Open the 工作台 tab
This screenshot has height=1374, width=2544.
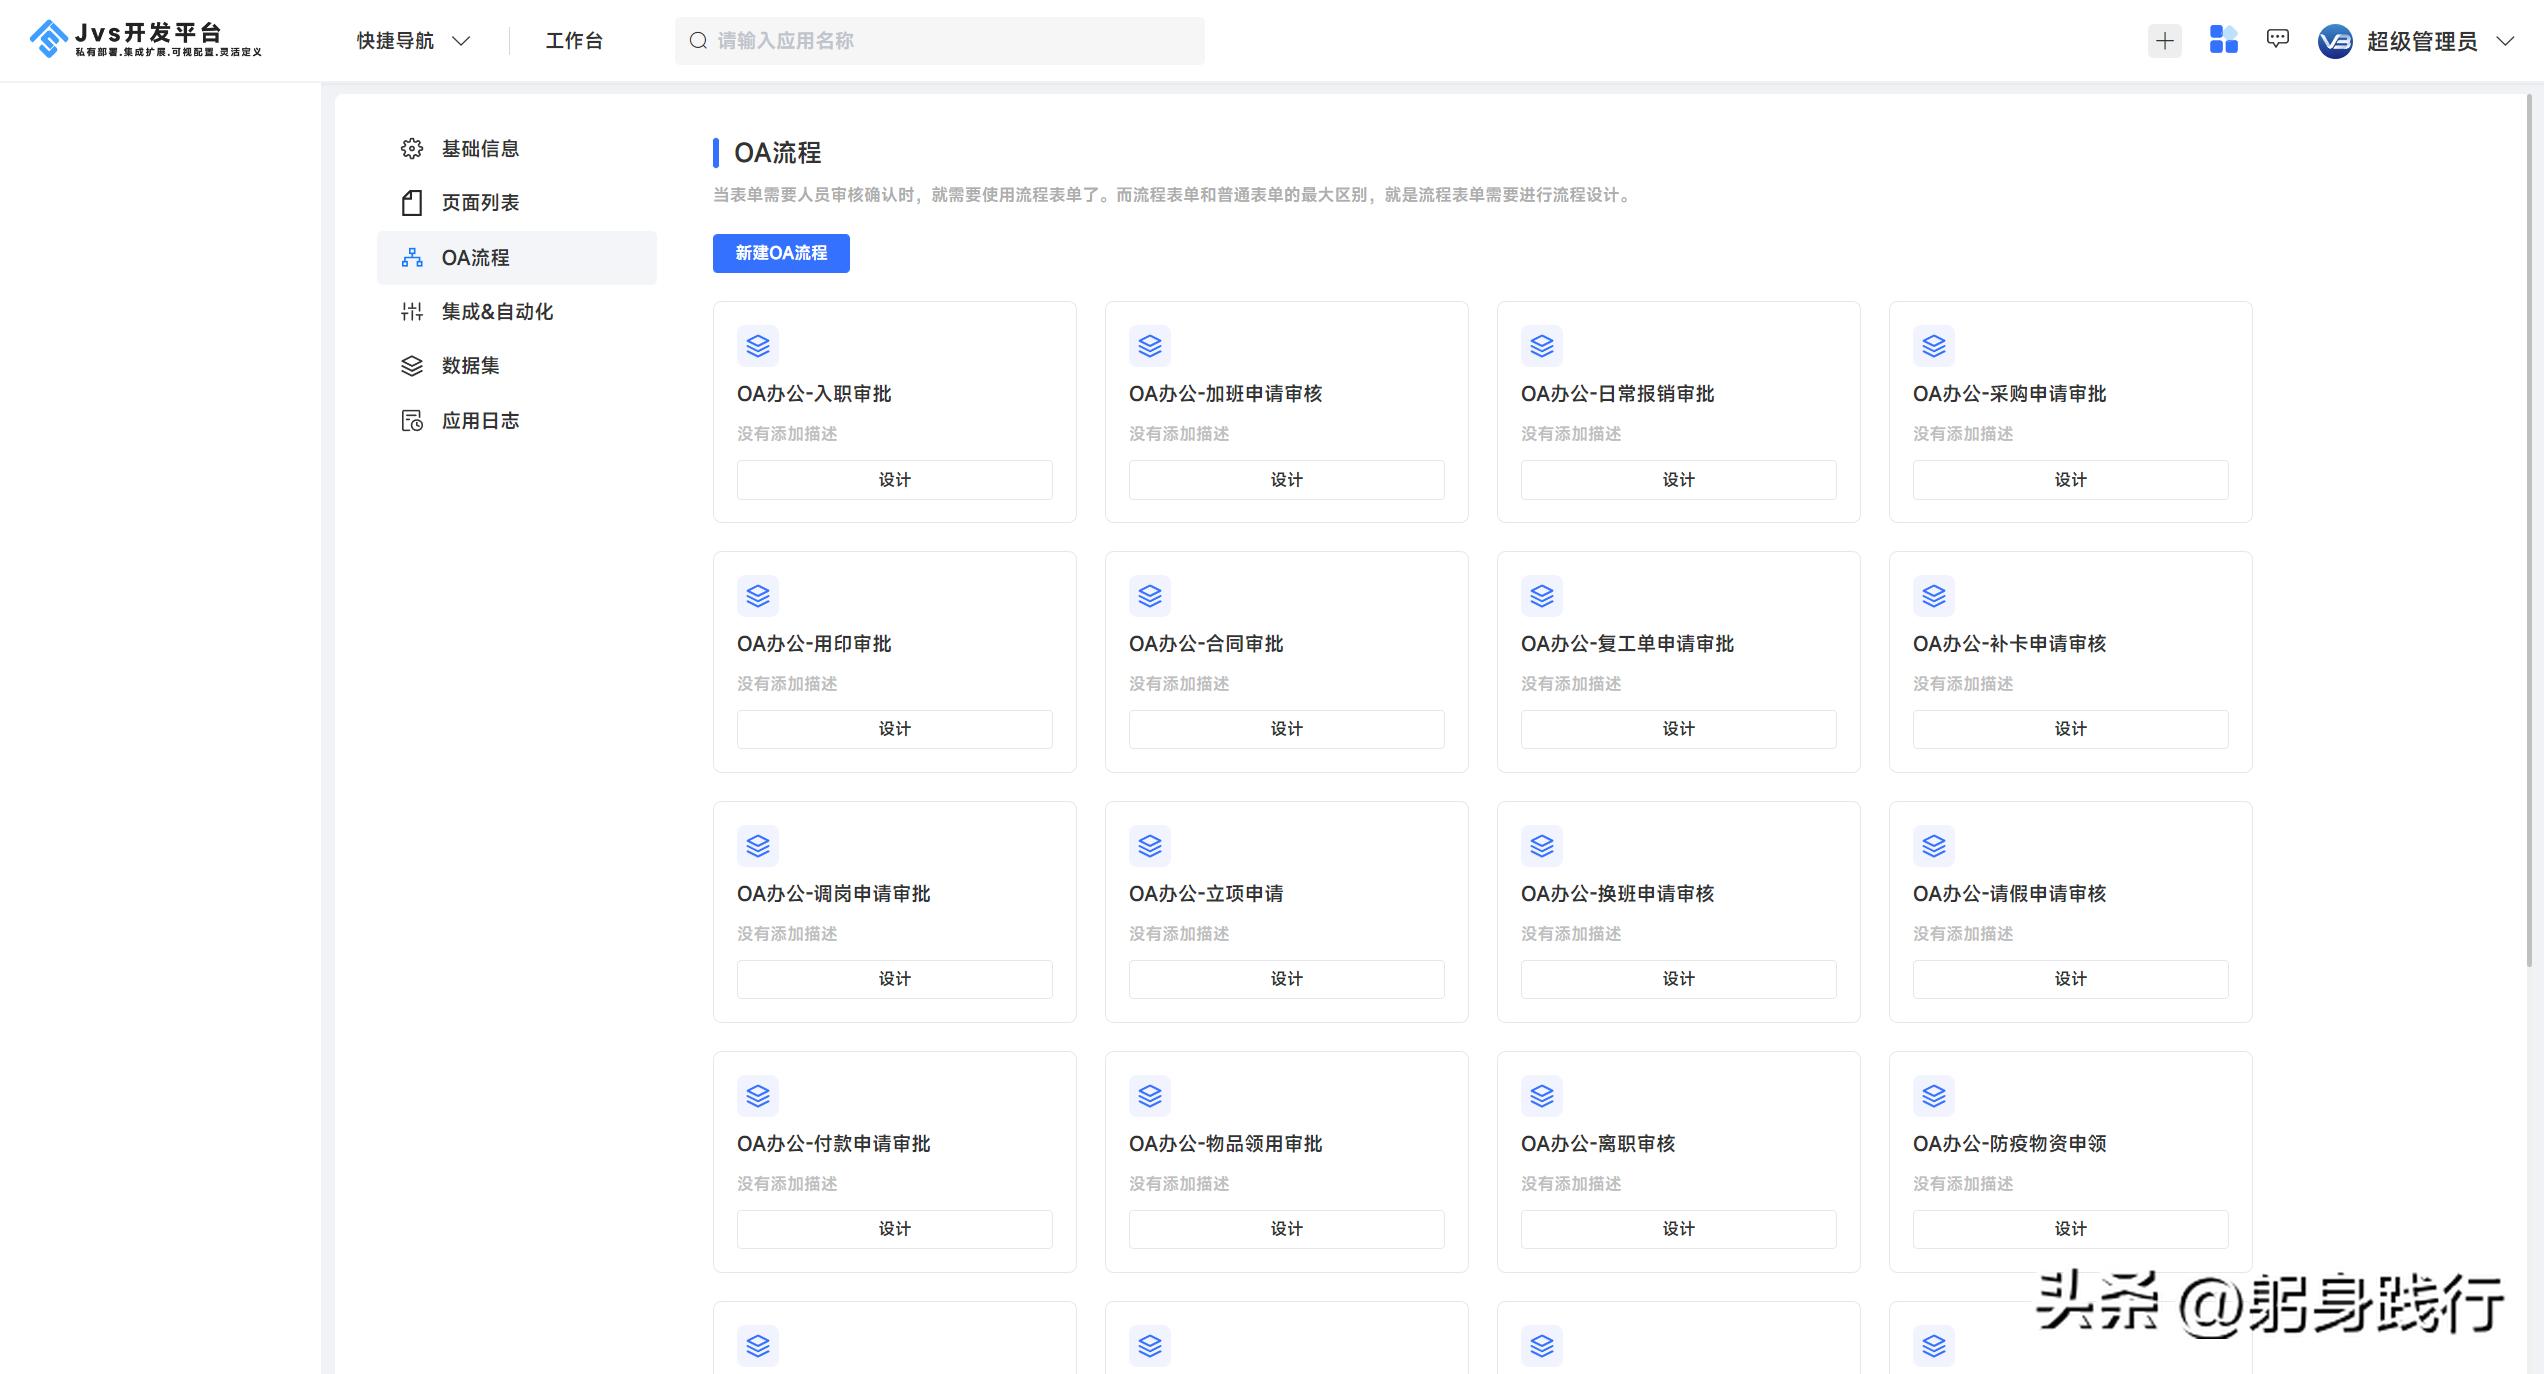(x=574, y=41)
